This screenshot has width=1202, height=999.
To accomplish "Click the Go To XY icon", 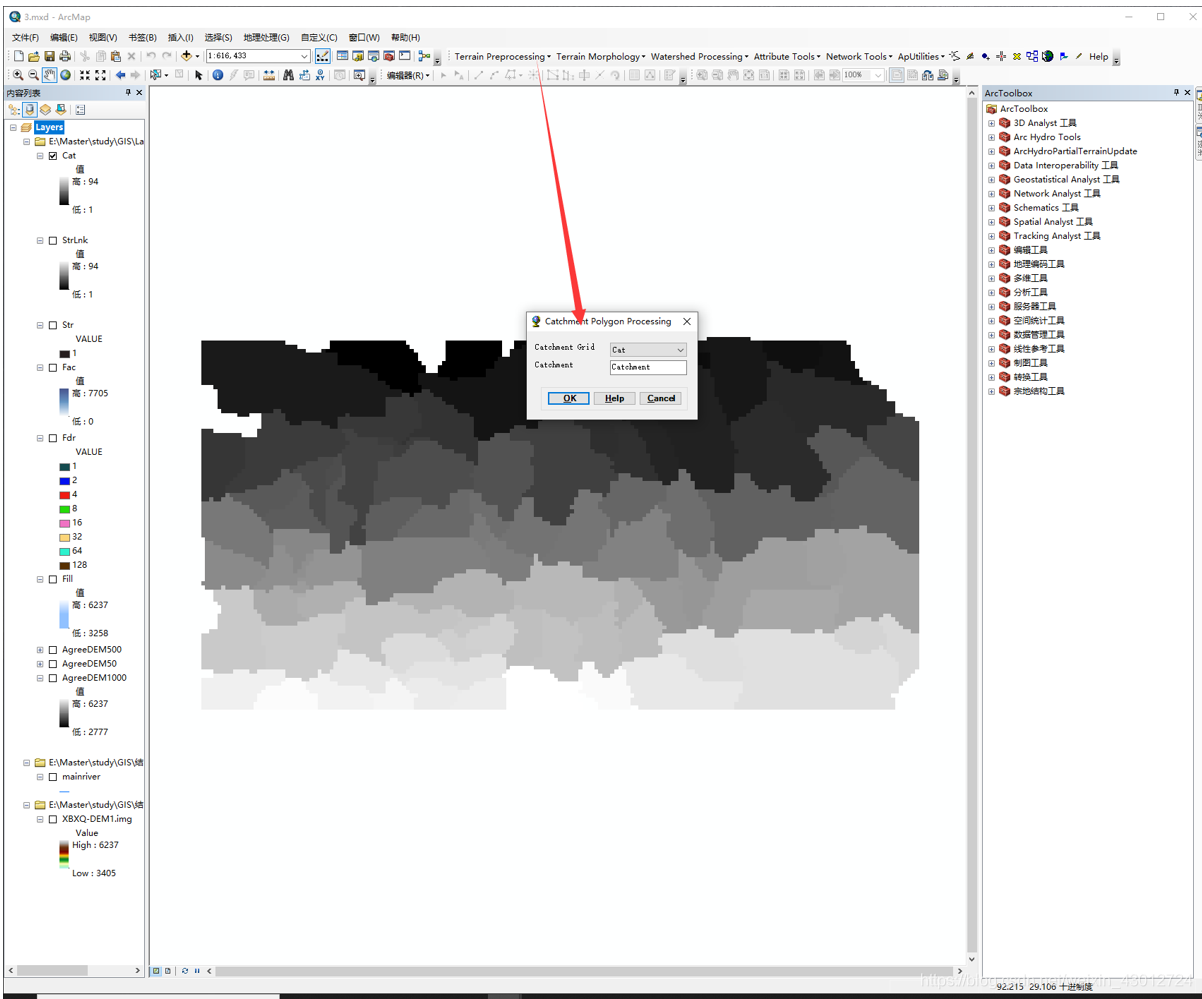I will pos(320,75).
